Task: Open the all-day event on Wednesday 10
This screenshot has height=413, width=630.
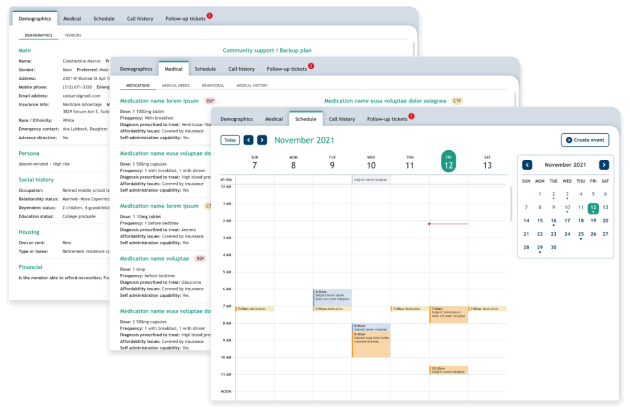Action: tap(371, 180)
